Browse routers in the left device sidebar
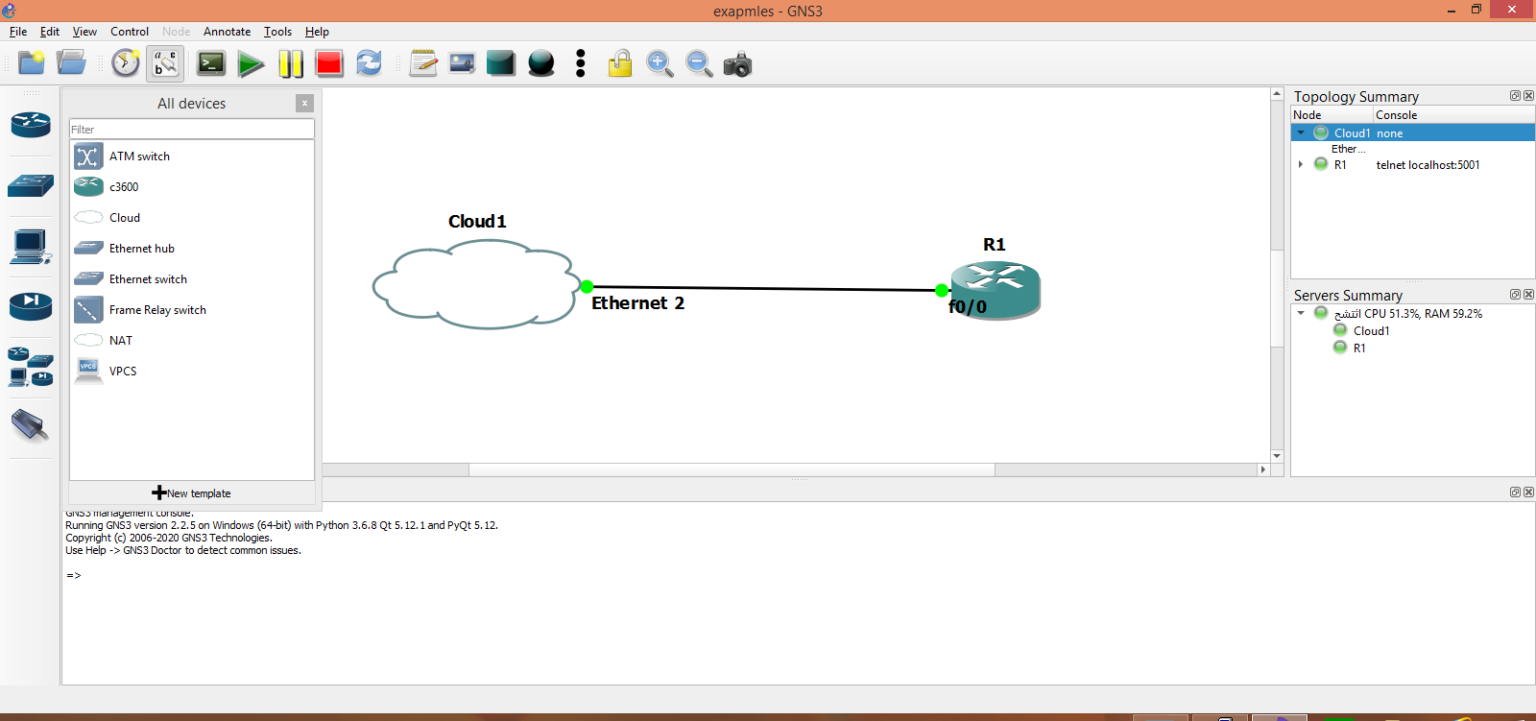This screenshot has height=721, width=1536. pos(30,124)
